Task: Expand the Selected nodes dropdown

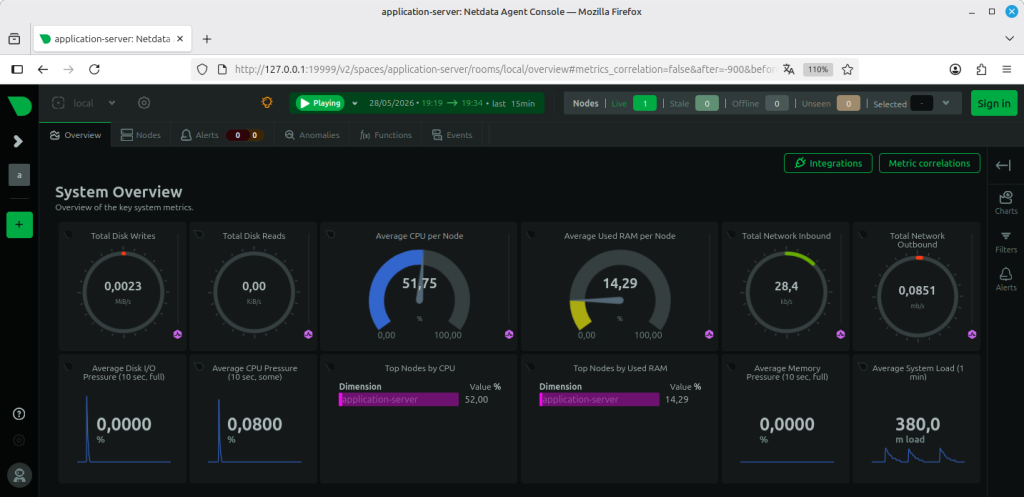Action: coord(946,103)
